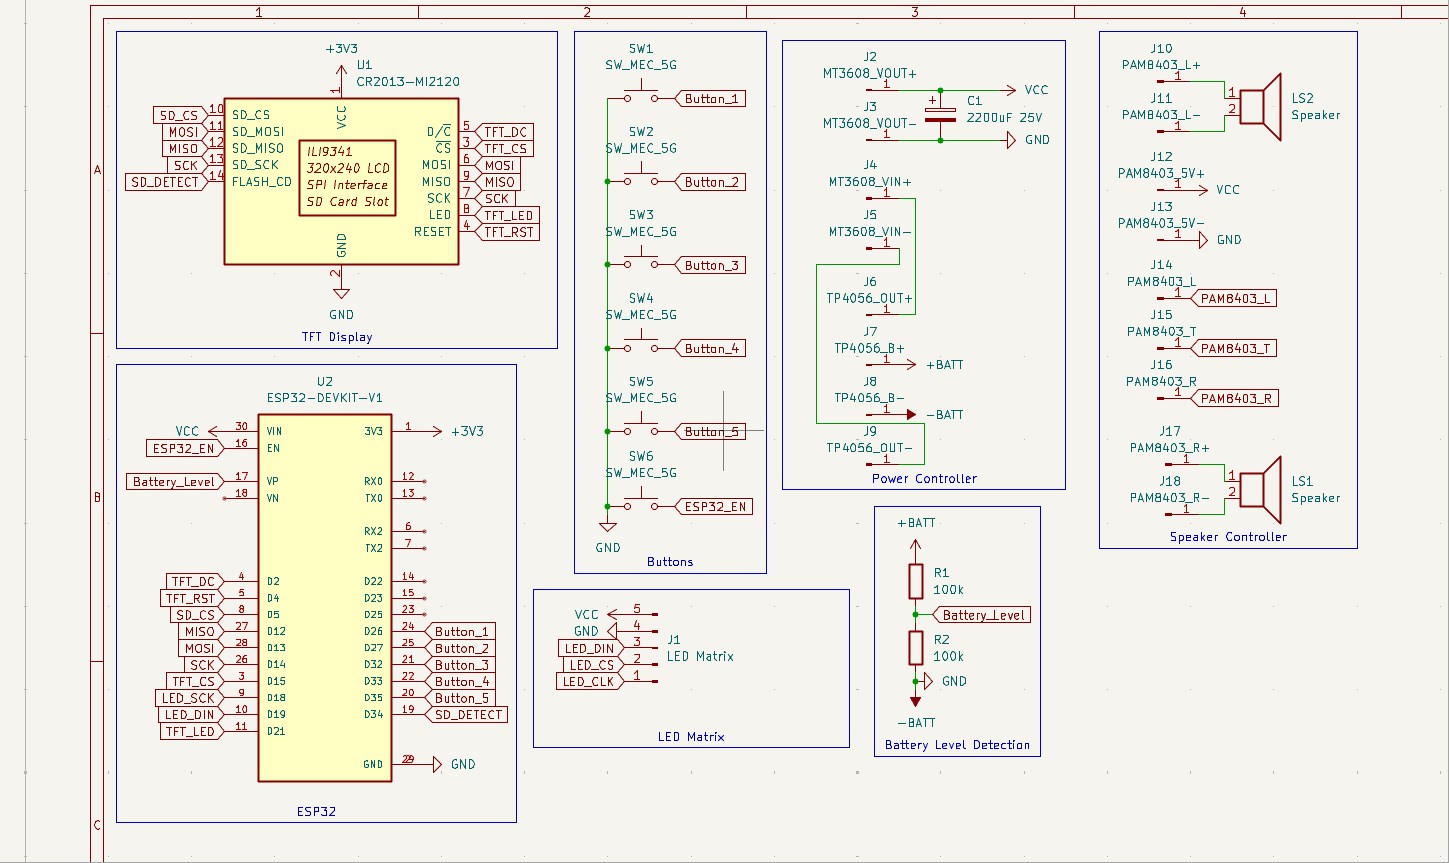
Task: Click the 'LED Matrix' value text beside J1
Action: pos(700,656)
